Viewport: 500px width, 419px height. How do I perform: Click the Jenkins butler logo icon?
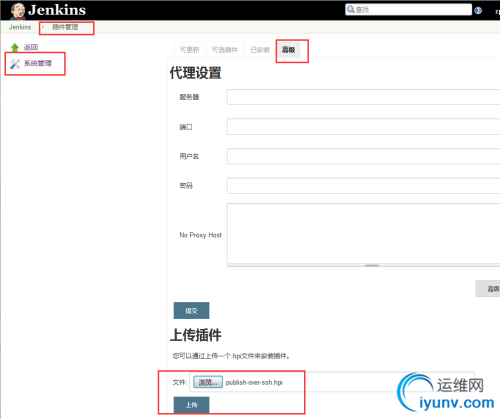click(x=17, y=11)
